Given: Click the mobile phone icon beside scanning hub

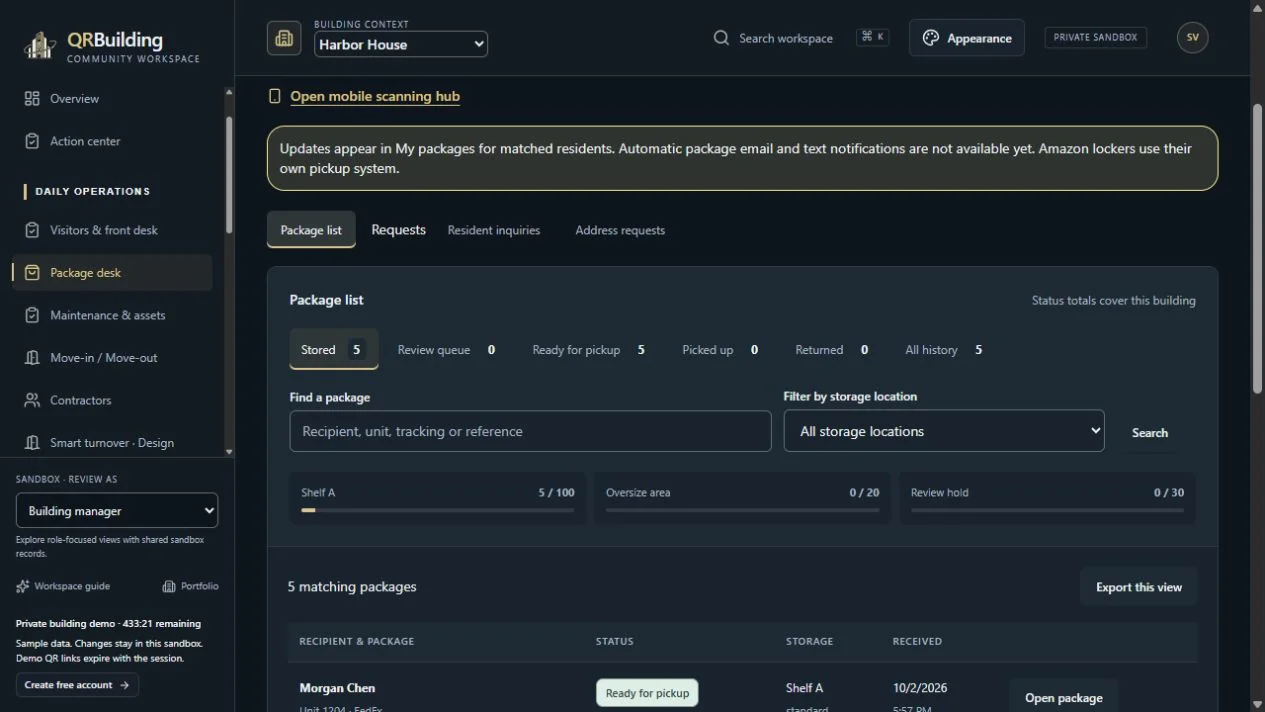Looking at the screenshot, I should point(275,96).
